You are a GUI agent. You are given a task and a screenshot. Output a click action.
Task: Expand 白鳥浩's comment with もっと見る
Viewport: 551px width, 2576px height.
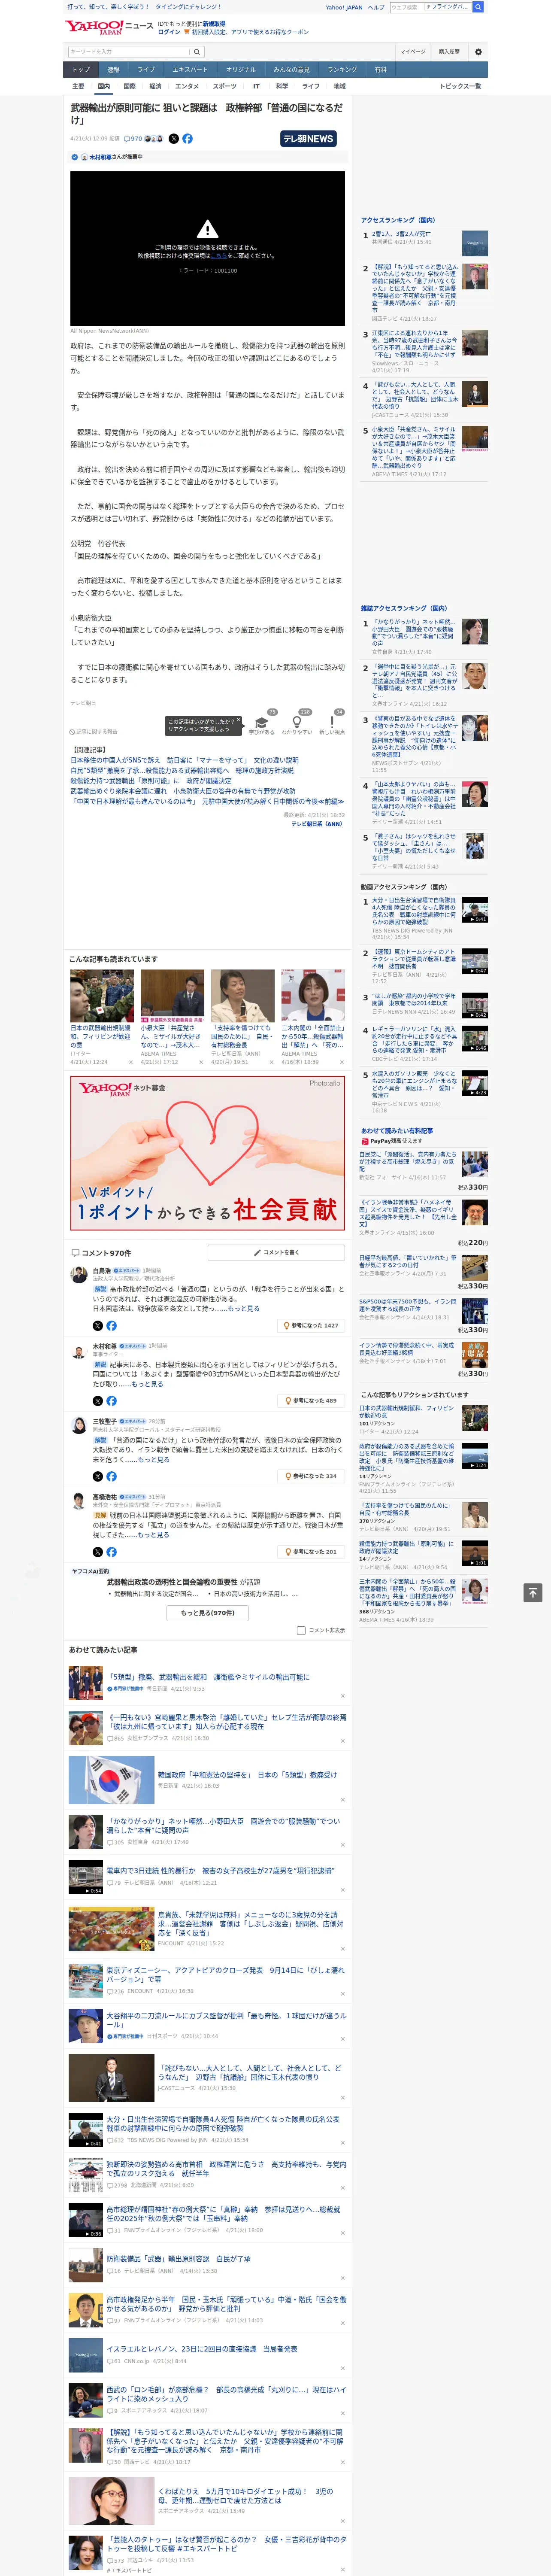click(x=244, y=1308)
